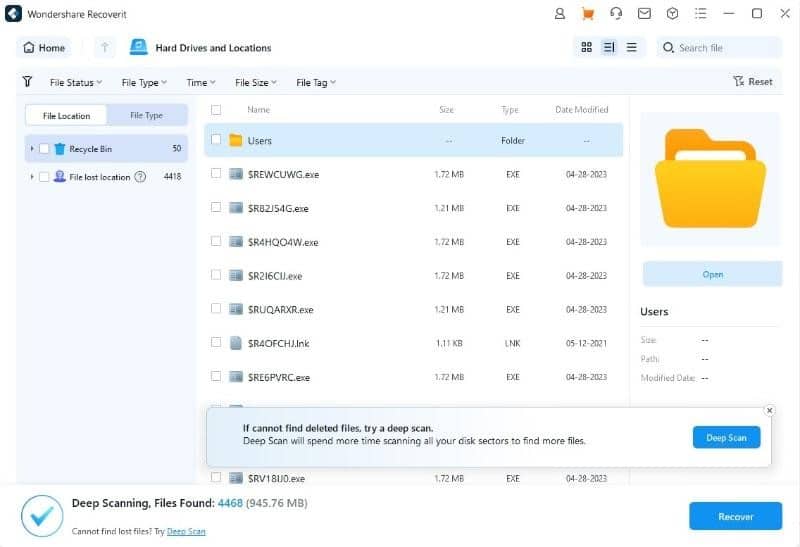Click the filter funnel icon
This screenshot has width=800, height=547.
coord(28,82)
